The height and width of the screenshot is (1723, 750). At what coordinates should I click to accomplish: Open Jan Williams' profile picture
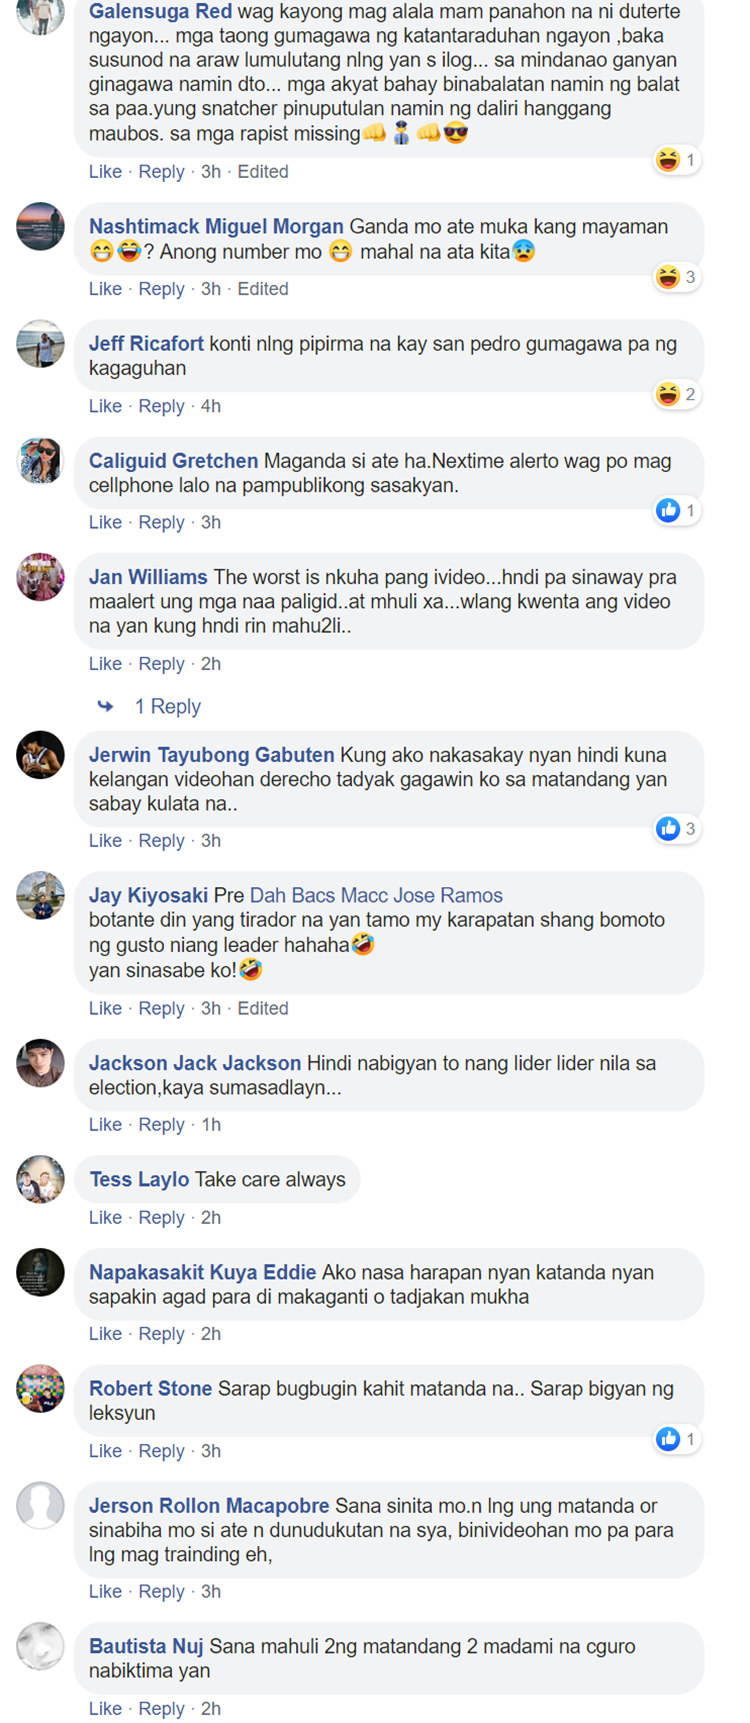click(x=41, y=578)
